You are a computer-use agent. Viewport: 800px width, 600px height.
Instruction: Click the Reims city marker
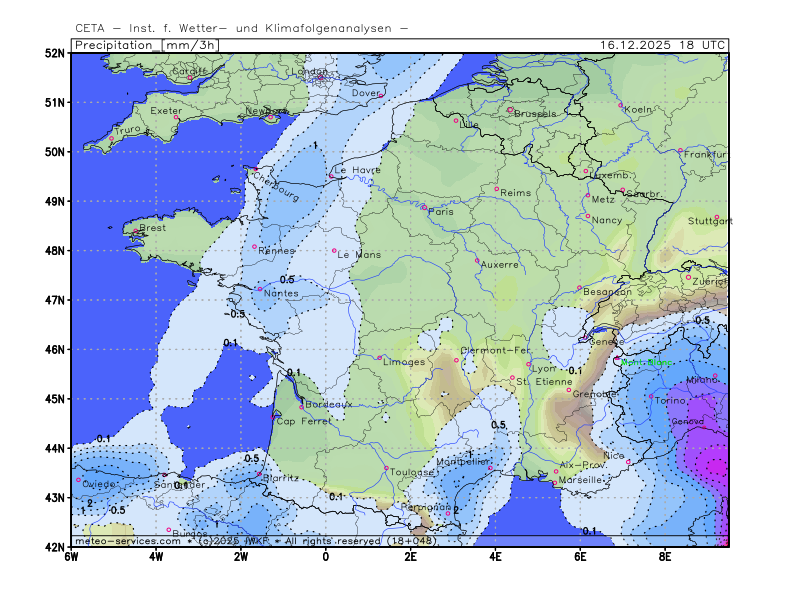click(496, 188)
